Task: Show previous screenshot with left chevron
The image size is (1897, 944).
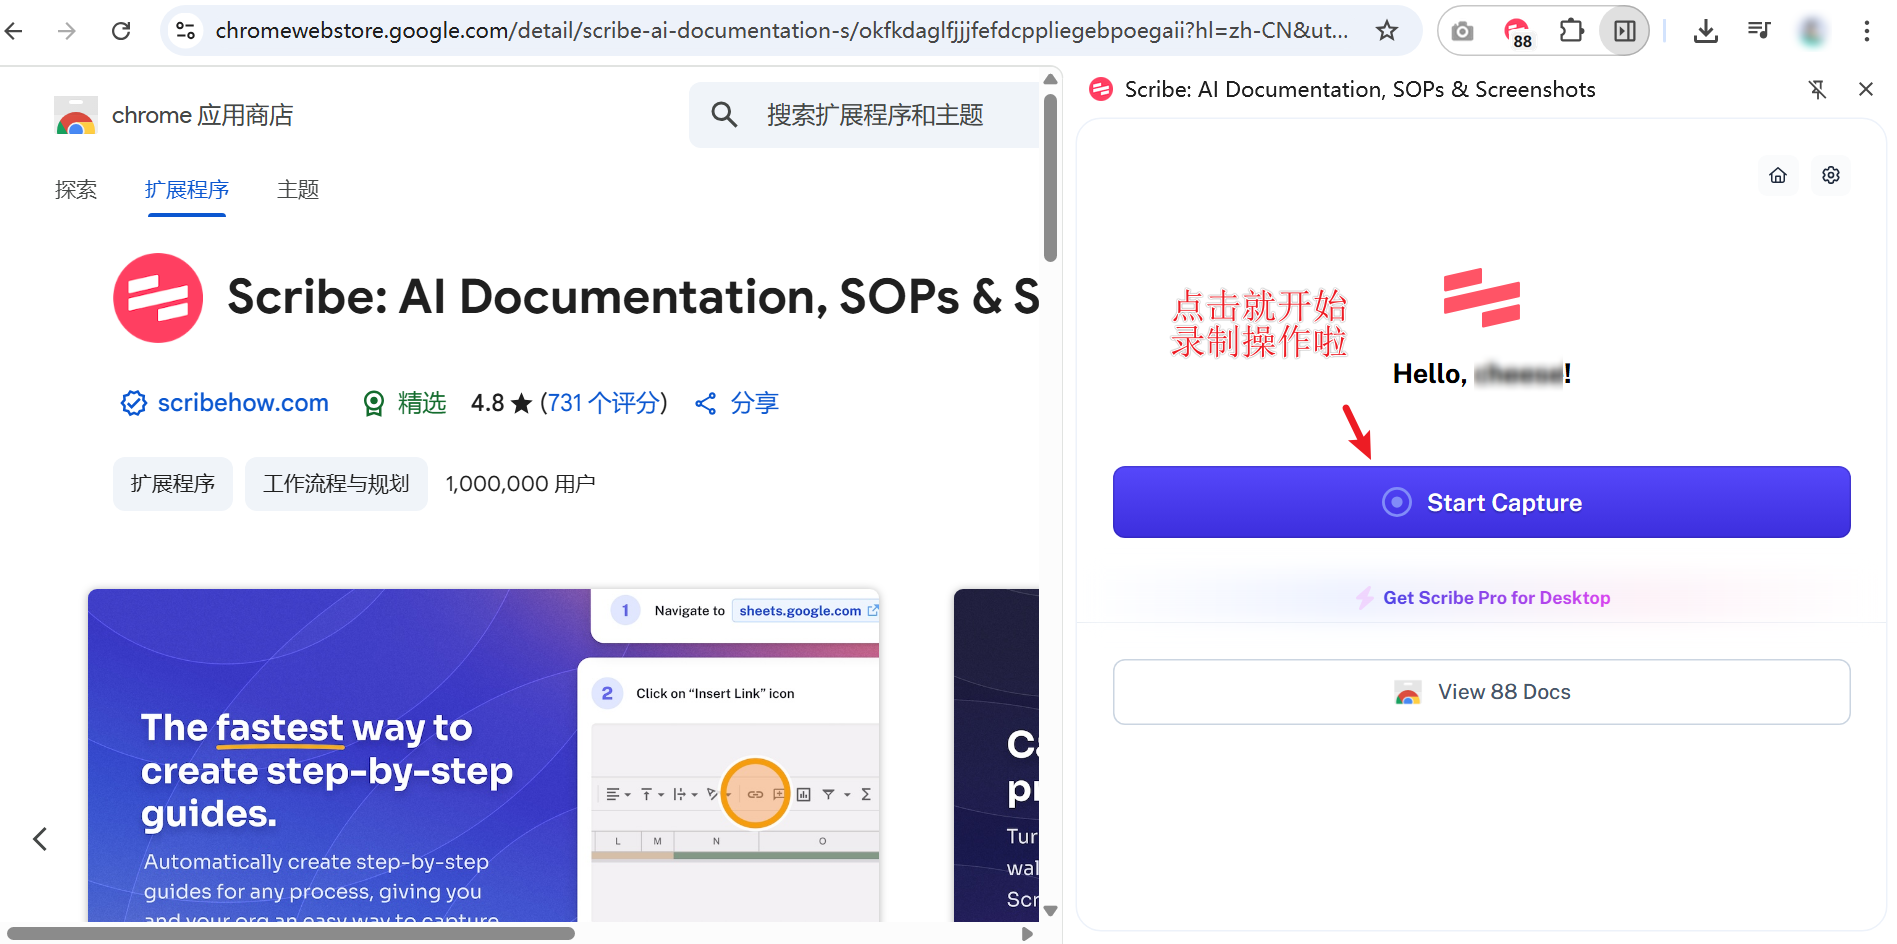Action: [x=40, y=839]
